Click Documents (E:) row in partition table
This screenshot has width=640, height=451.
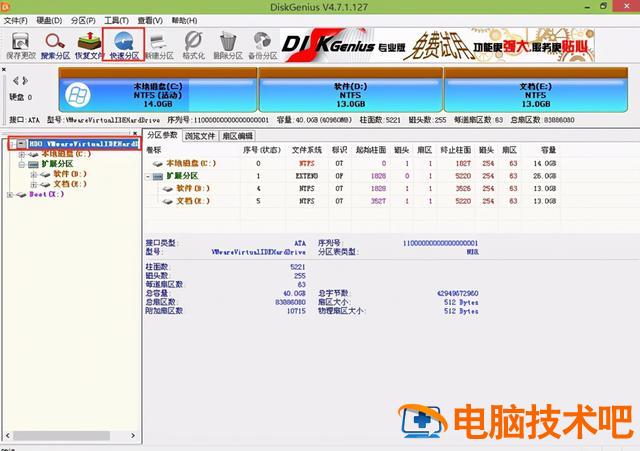coord(353,201)
